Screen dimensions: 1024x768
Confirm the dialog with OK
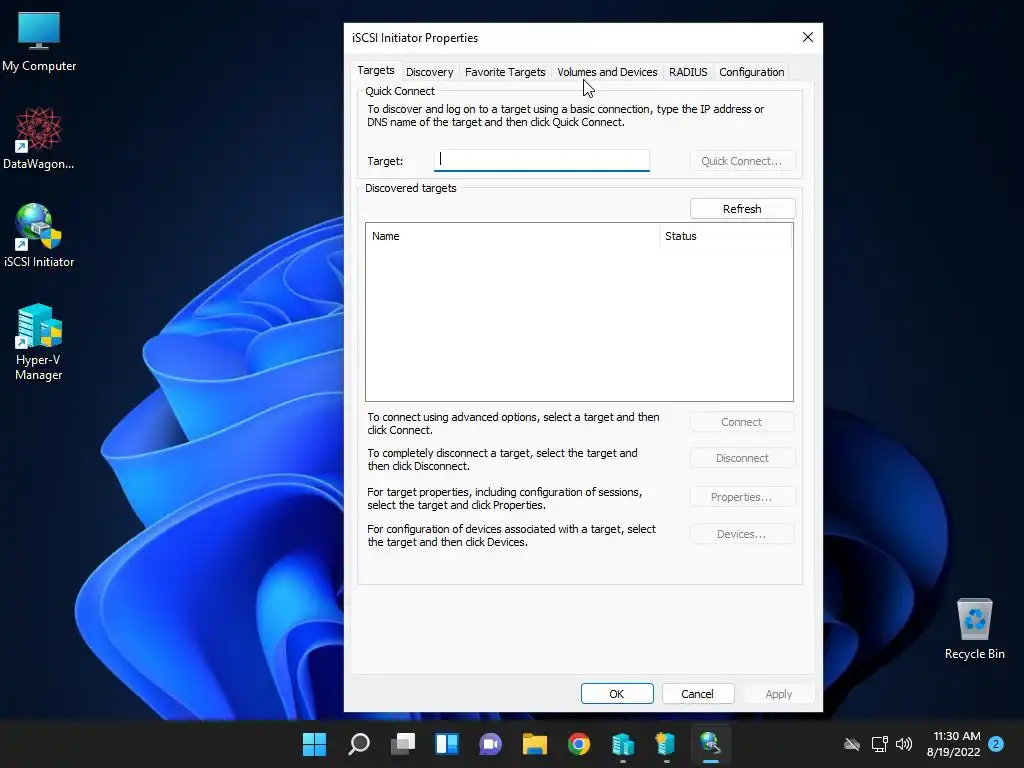point(616,694)
